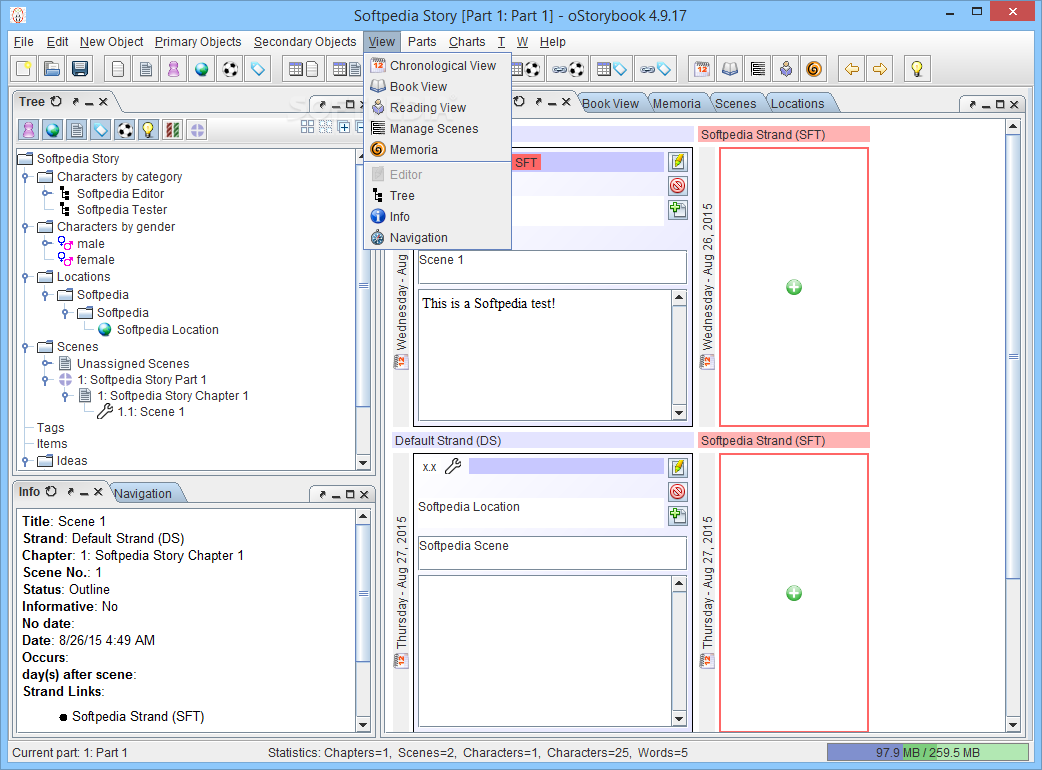Open Manage Chapters table toolbar icon
This screenshot has height=770, width=1042.
point(304,68)
